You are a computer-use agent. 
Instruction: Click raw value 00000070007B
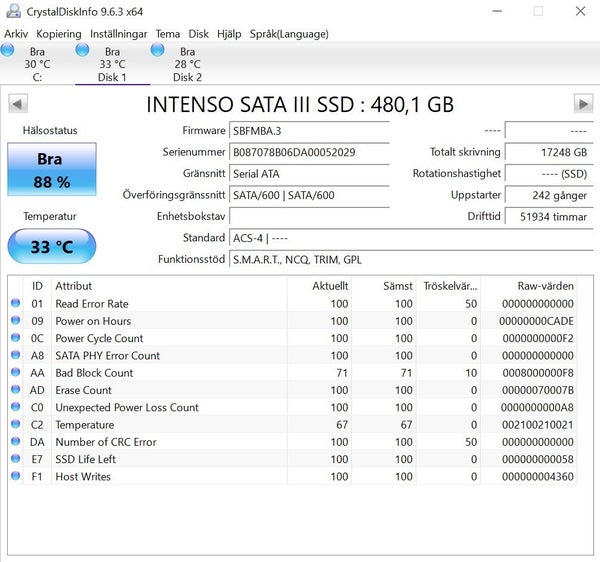point(538,390)
